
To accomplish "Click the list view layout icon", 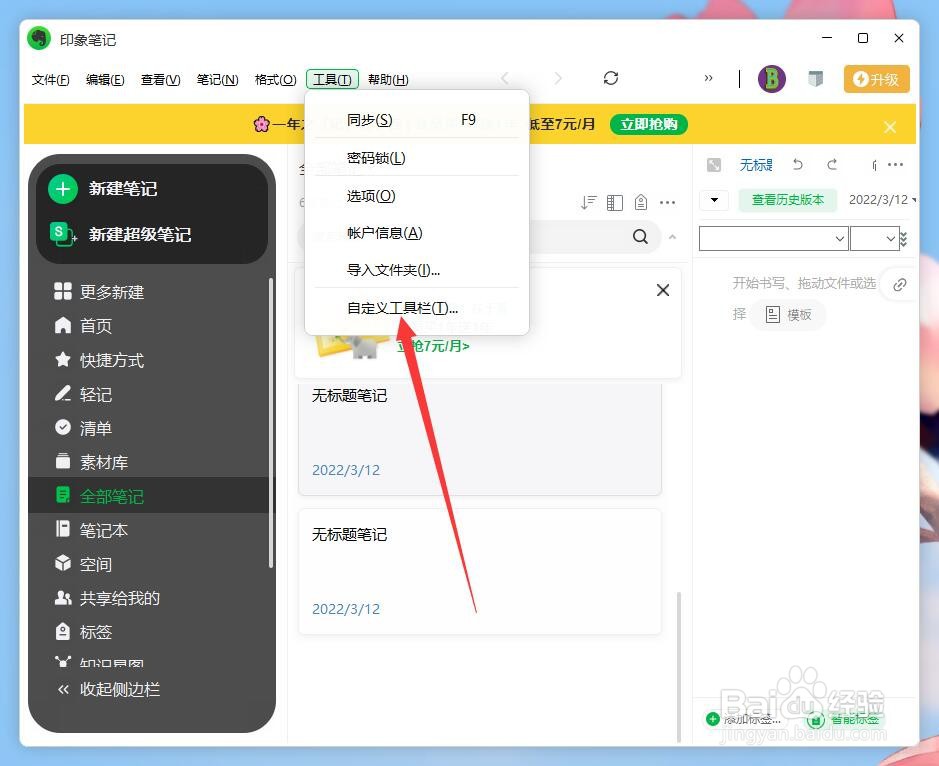I will [614, 202].
